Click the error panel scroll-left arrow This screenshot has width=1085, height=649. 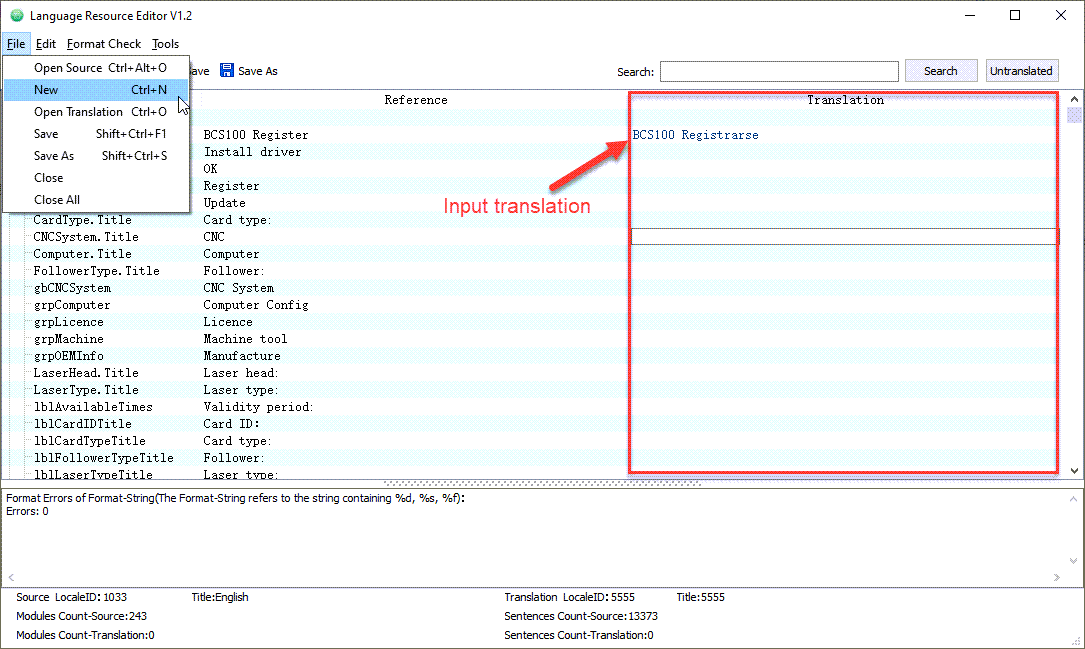pos(11,577)
